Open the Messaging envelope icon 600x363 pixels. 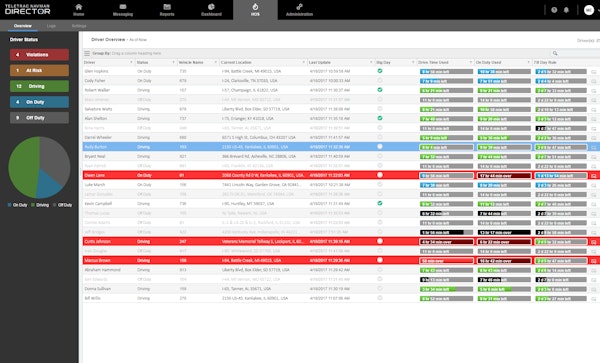[x=123, y=7]
